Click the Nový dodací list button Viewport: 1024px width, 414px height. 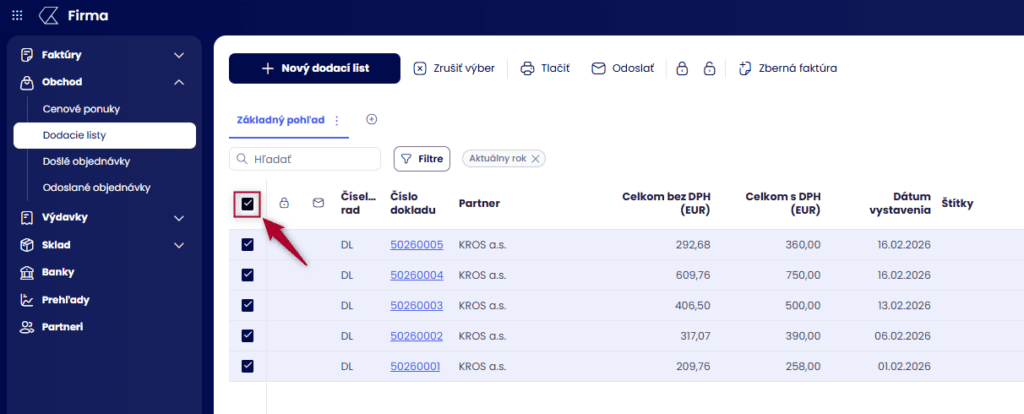(x=314, y=69)
